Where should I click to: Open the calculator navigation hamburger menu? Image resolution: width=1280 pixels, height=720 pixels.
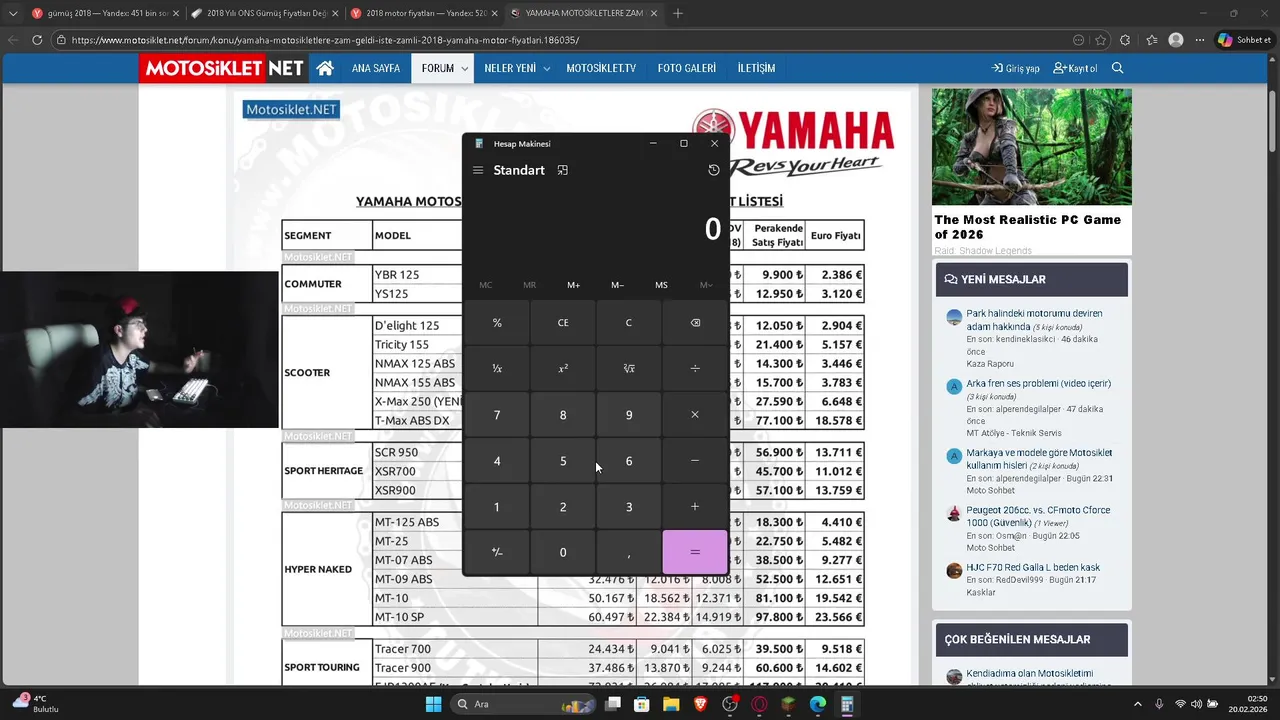point(478,170)
